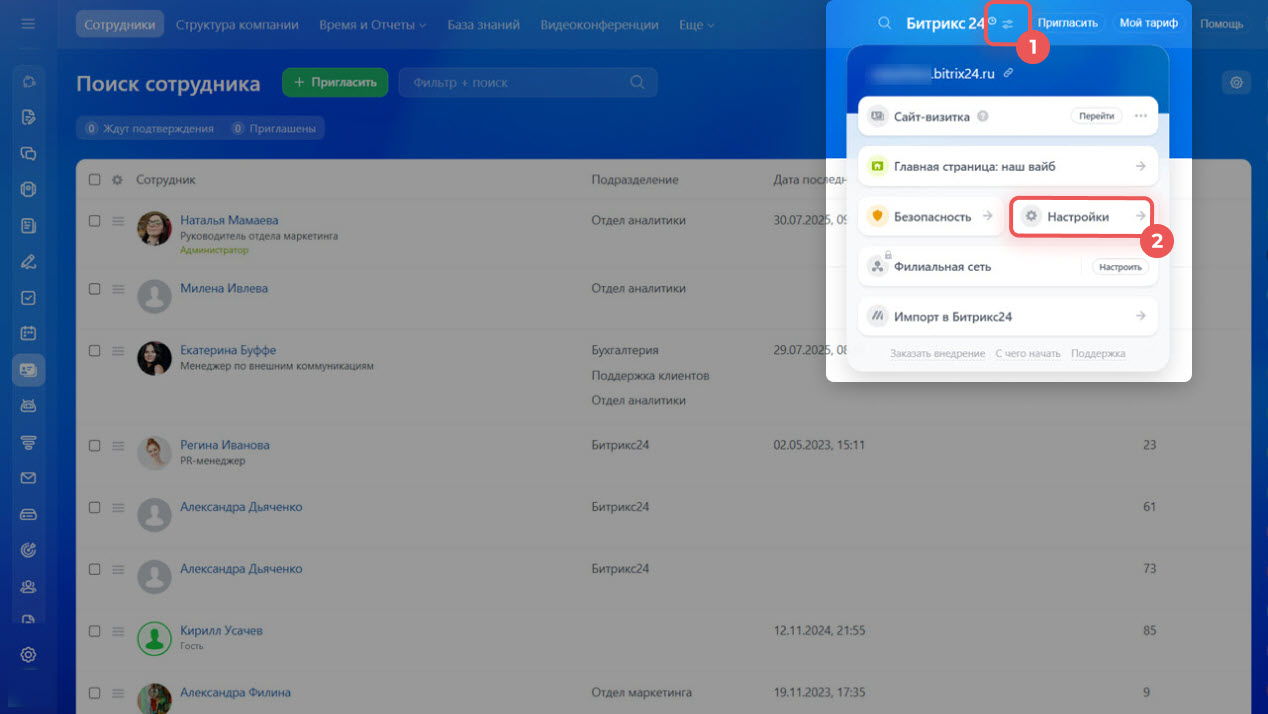Click the sliders settings icon next to Битрикс24
The image size is (1268, 714).
1008,23
